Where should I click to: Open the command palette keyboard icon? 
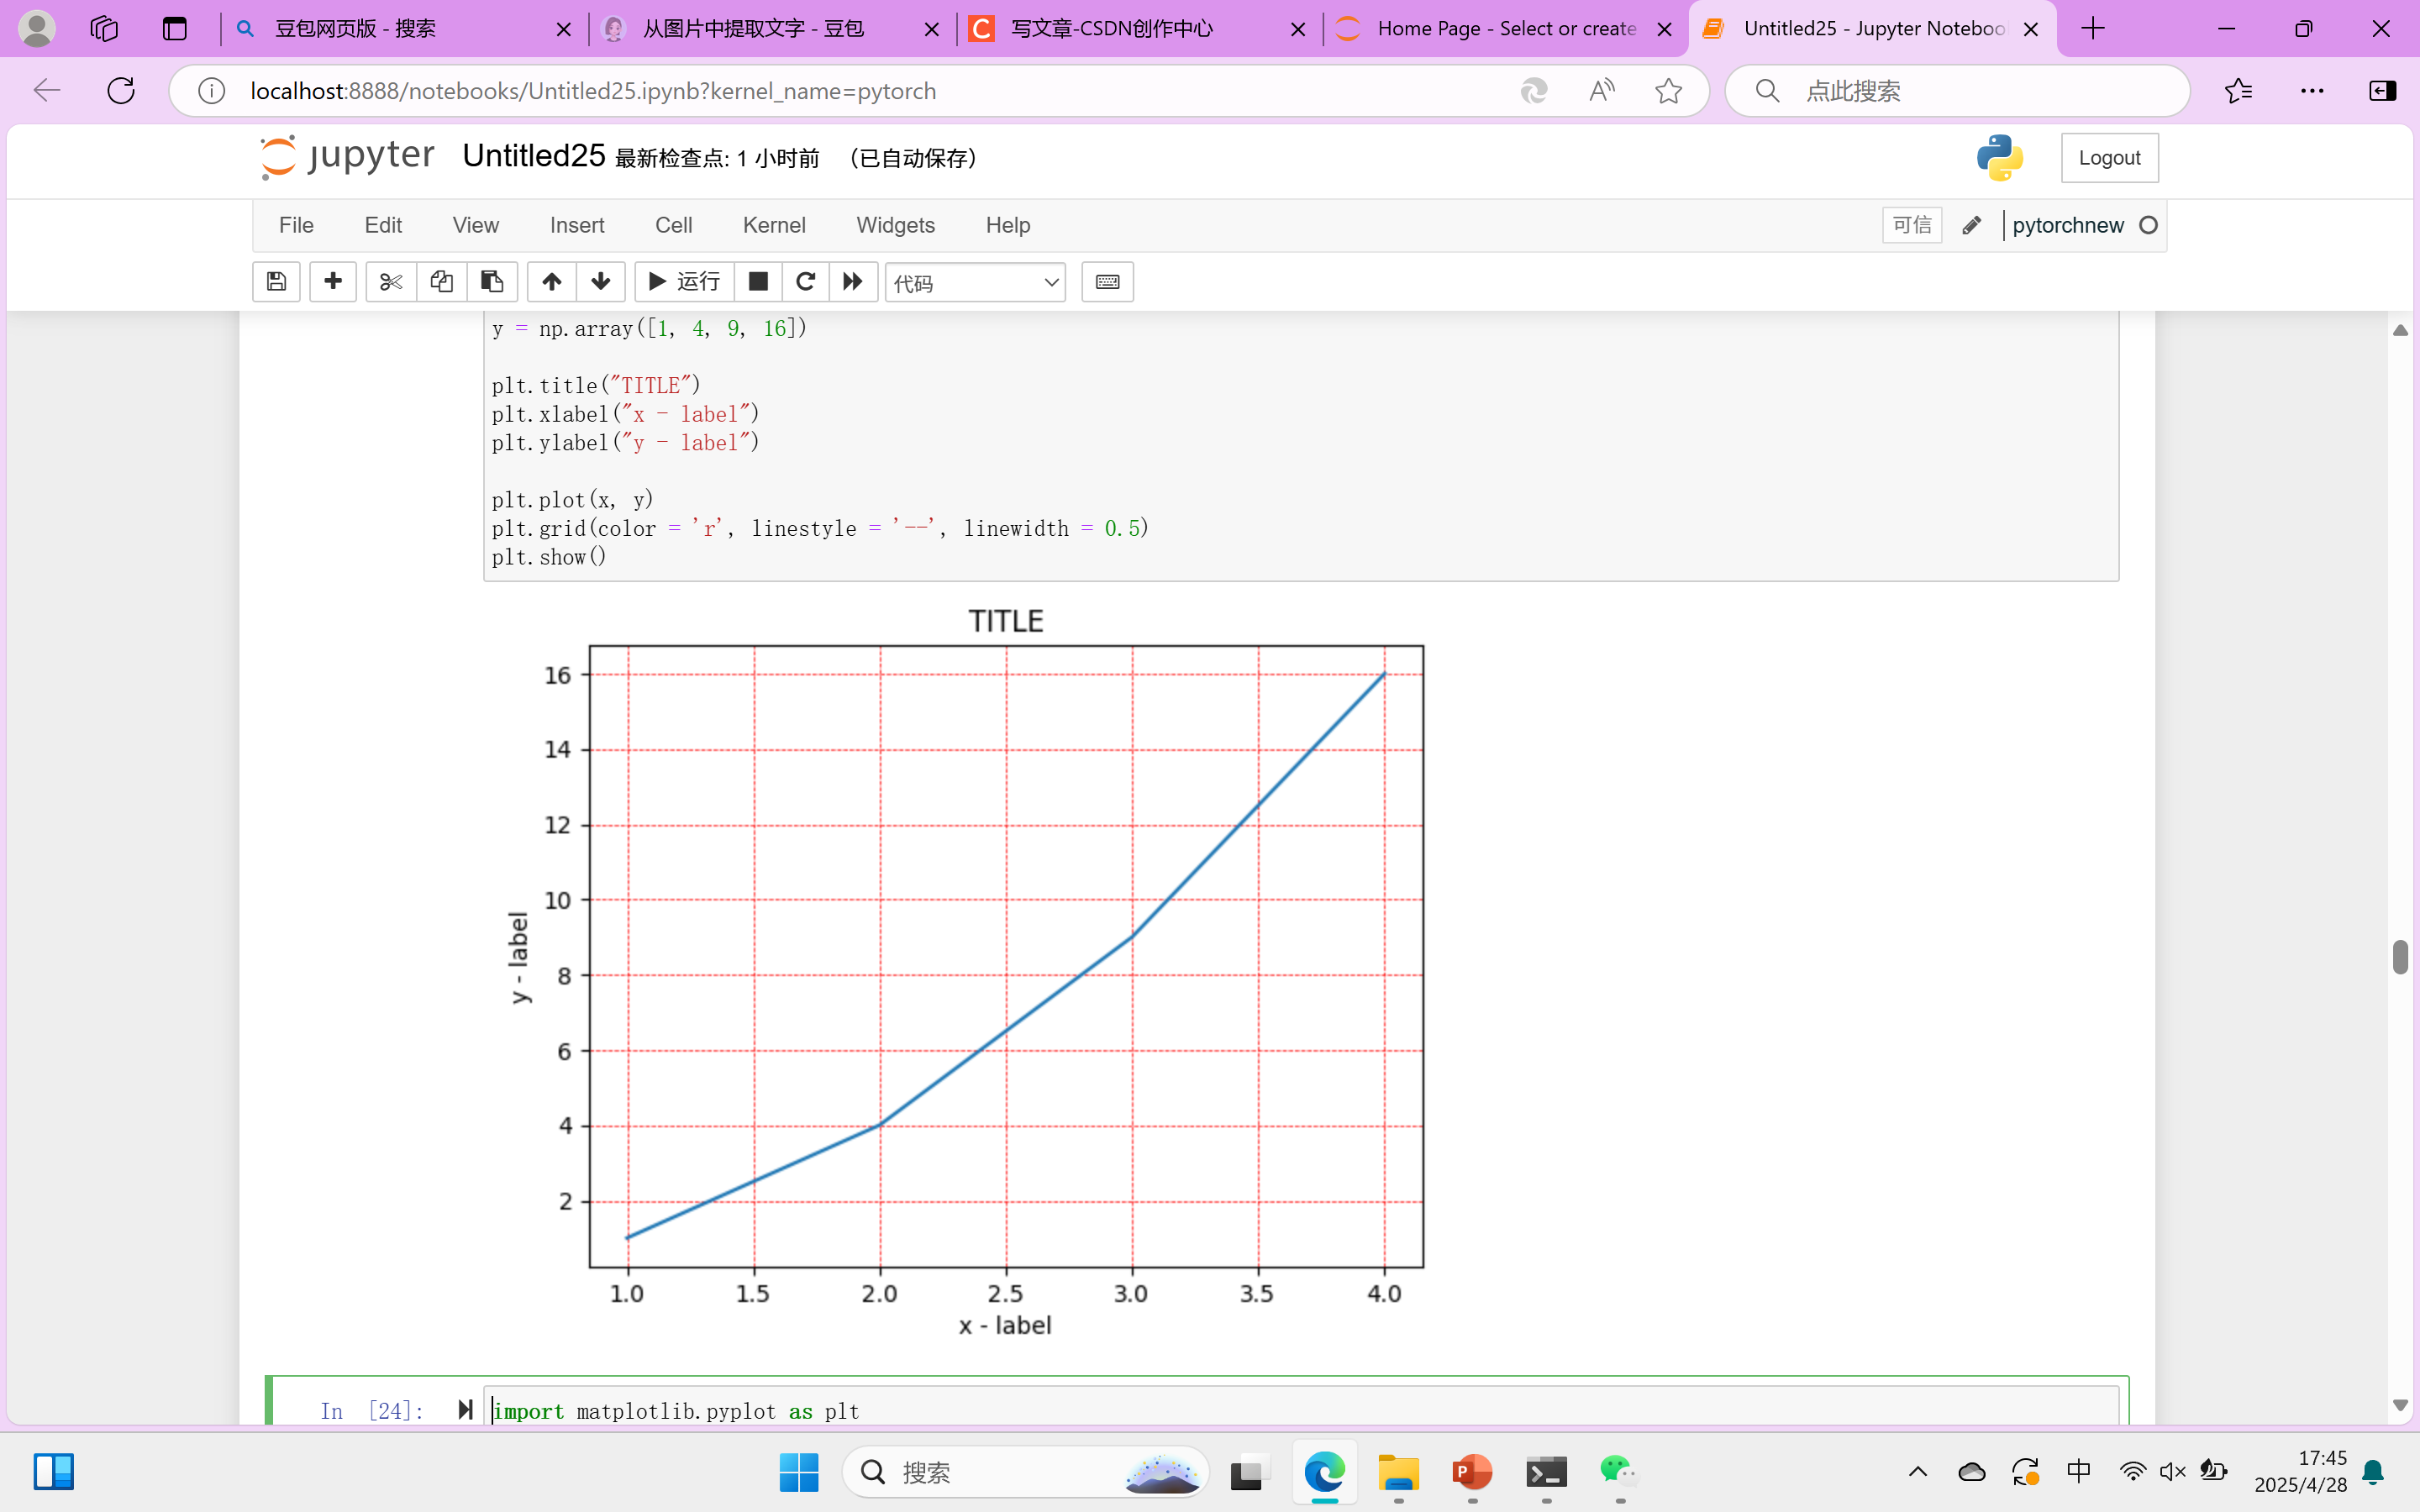coord(1107,282)
